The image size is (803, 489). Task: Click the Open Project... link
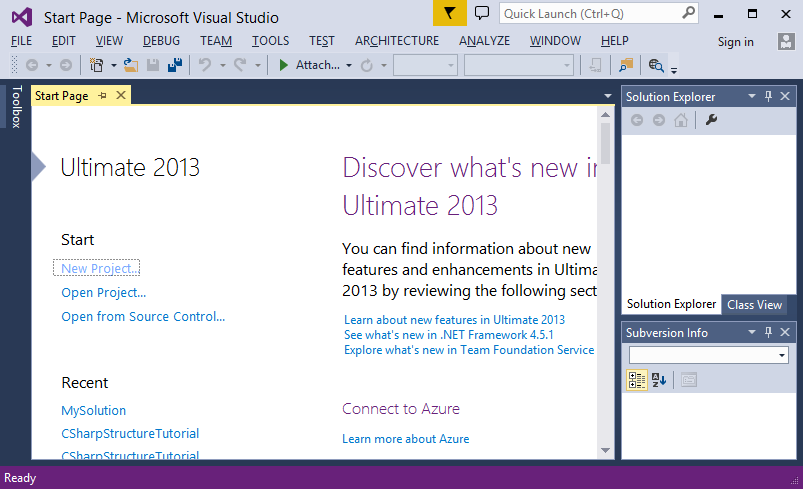click(103, 292)
